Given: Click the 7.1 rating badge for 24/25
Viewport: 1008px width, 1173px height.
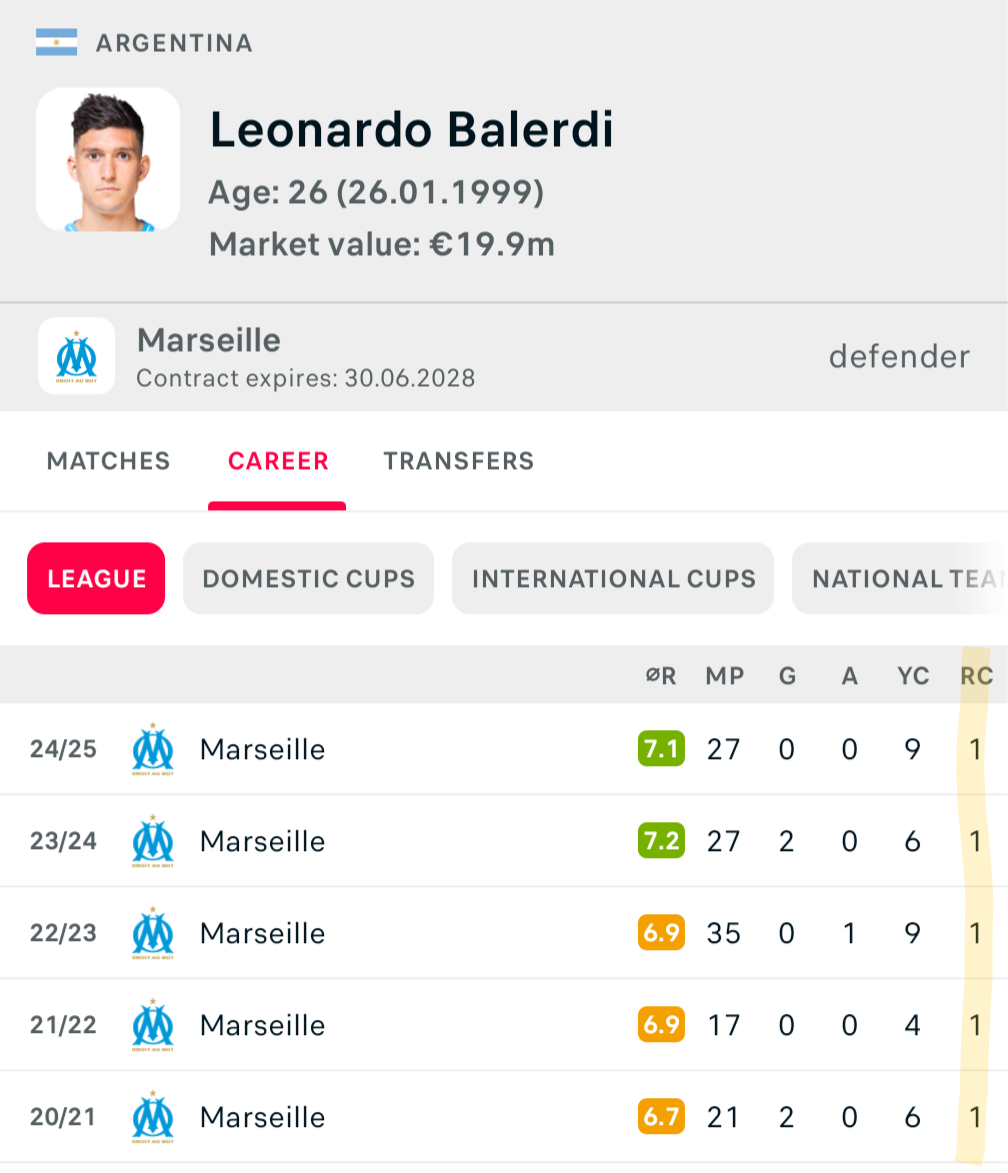Looking at the screenshot, I should [662, 749].
